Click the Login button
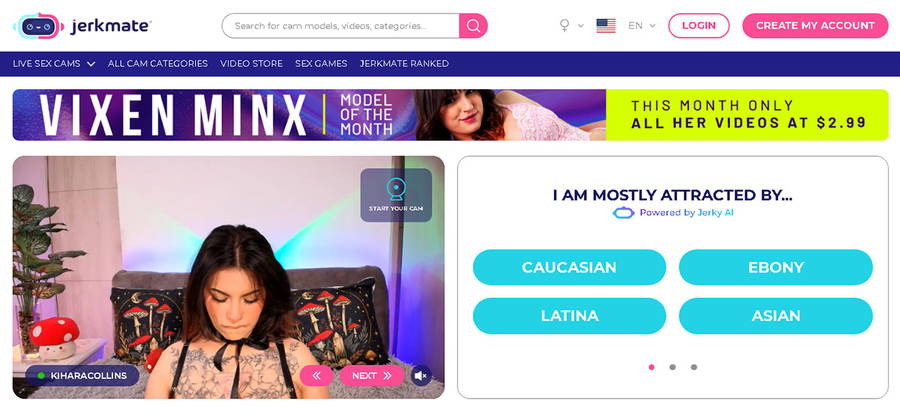 coord(699,26)
